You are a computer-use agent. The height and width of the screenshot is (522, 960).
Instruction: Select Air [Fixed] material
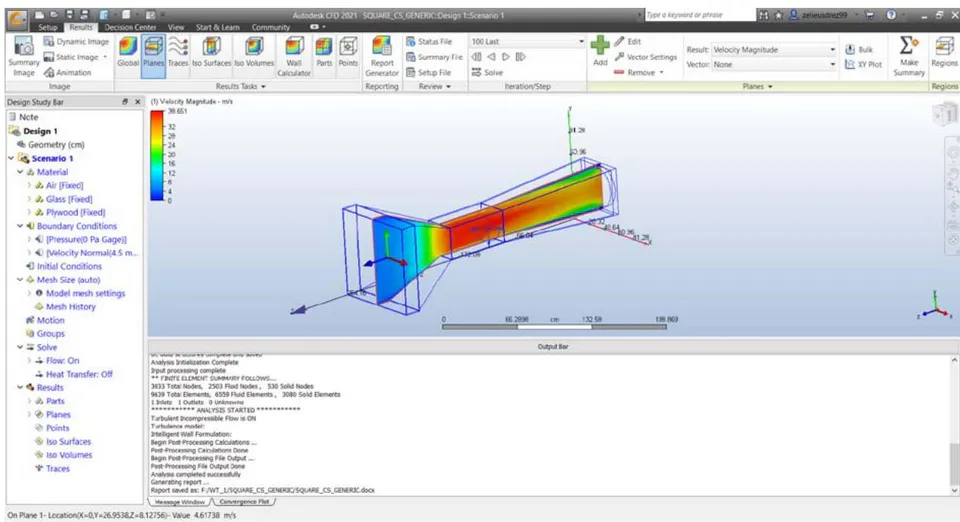click(64, 185)
